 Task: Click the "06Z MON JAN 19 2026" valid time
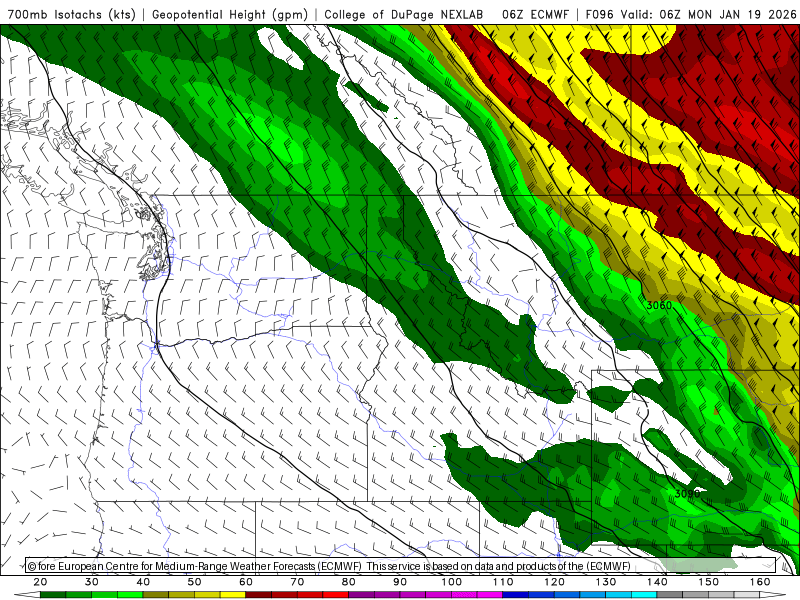[728, 14]
